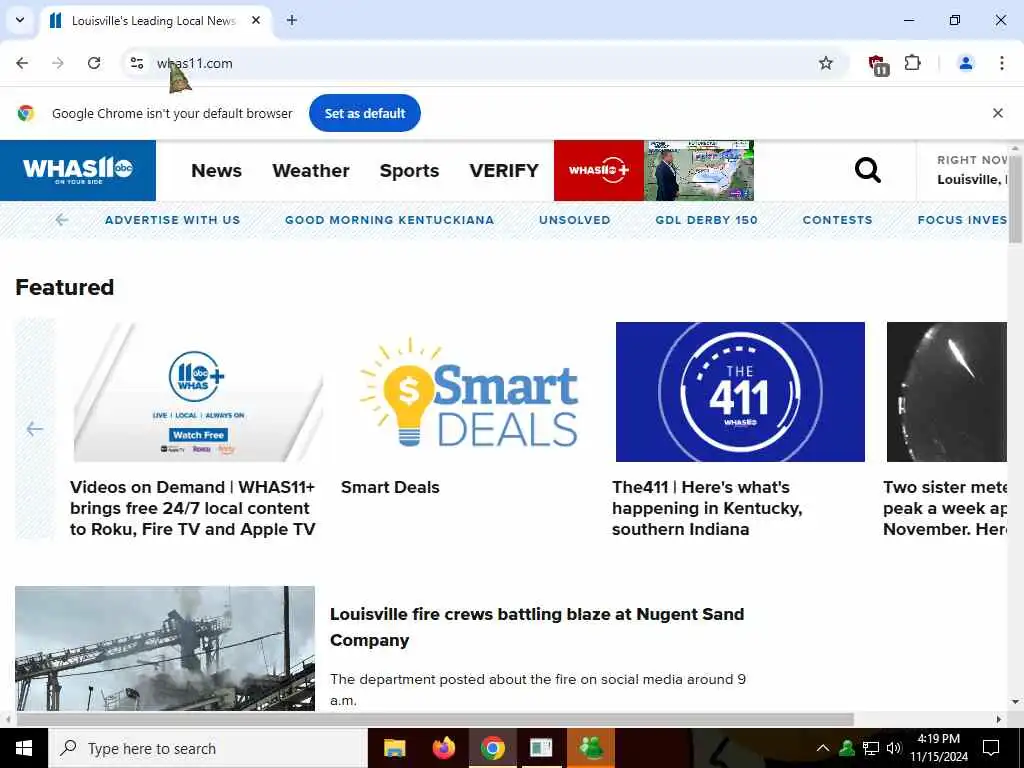Screen dimensions: 1024x768
Task: Click the left arrow in secondary navigation
Action: click(62, 220)
